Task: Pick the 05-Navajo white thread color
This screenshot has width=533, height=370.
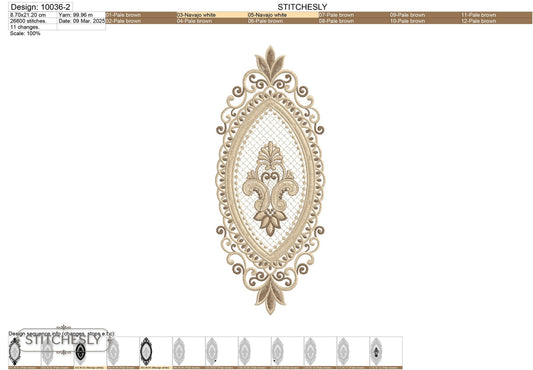Action: 283,15
